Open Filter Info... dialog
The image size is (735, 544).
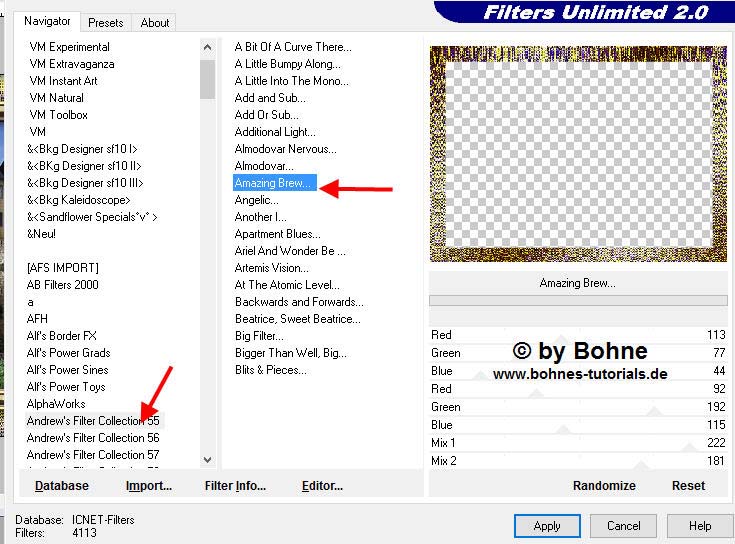(x=235, y=485)
